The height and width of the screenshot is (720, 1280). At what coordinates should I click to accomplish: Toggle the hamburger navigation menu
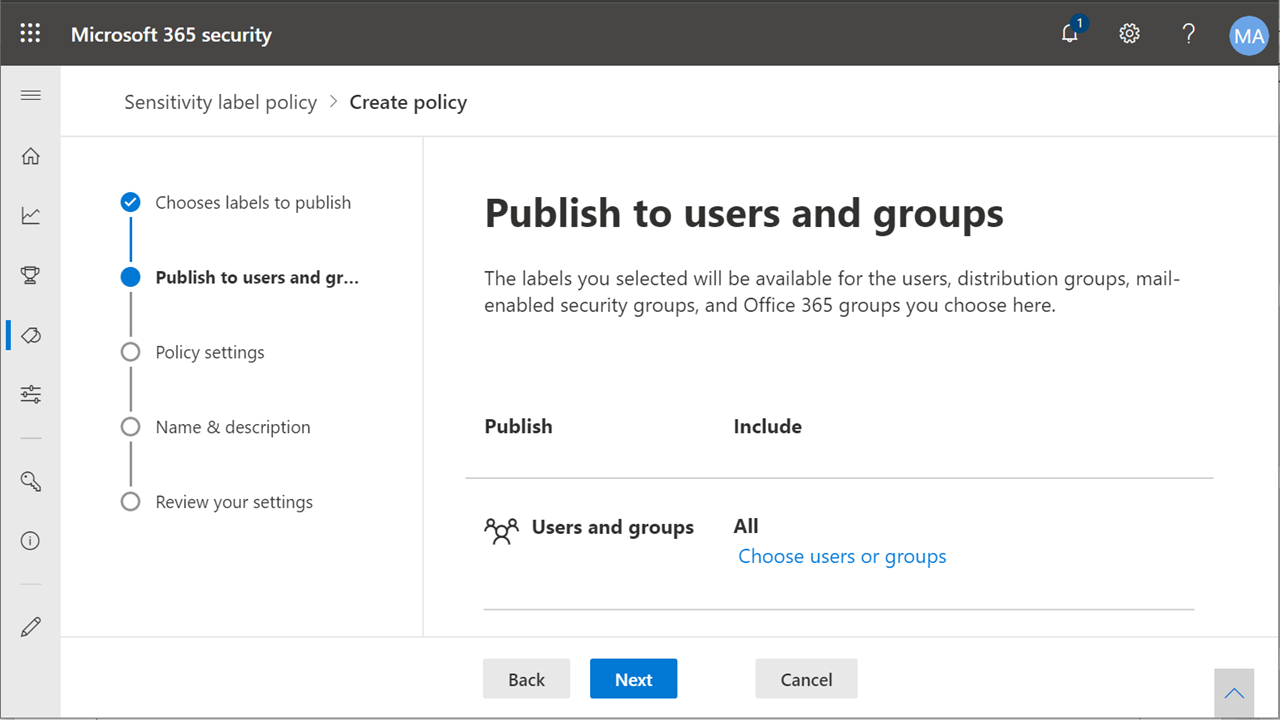pyautogui.click(x=31, y=95)
